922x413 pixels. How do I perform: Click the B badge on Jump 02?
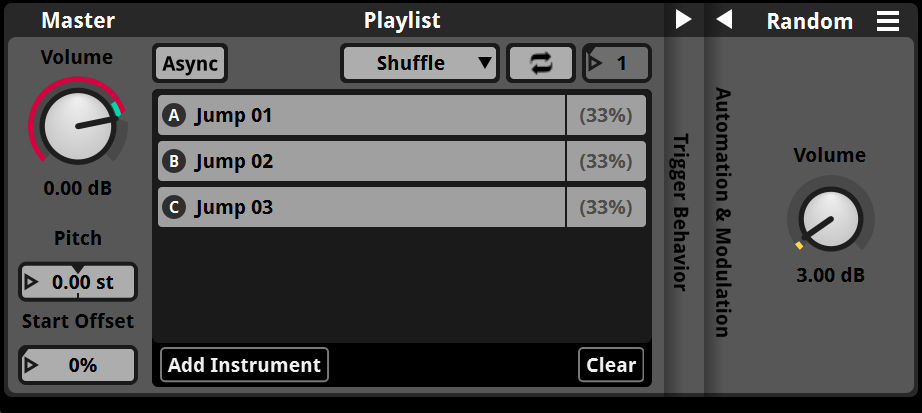click(174, 161)
